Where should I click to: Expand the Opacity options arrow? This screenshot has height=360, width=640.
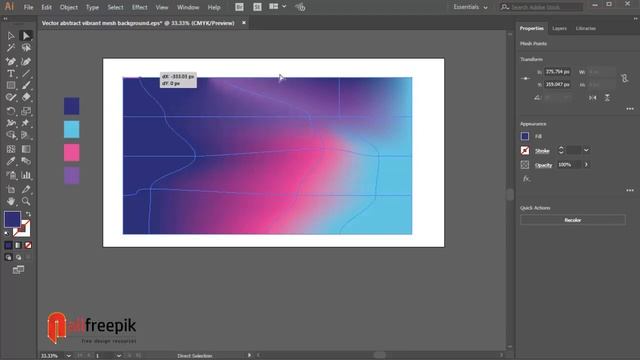587,164
